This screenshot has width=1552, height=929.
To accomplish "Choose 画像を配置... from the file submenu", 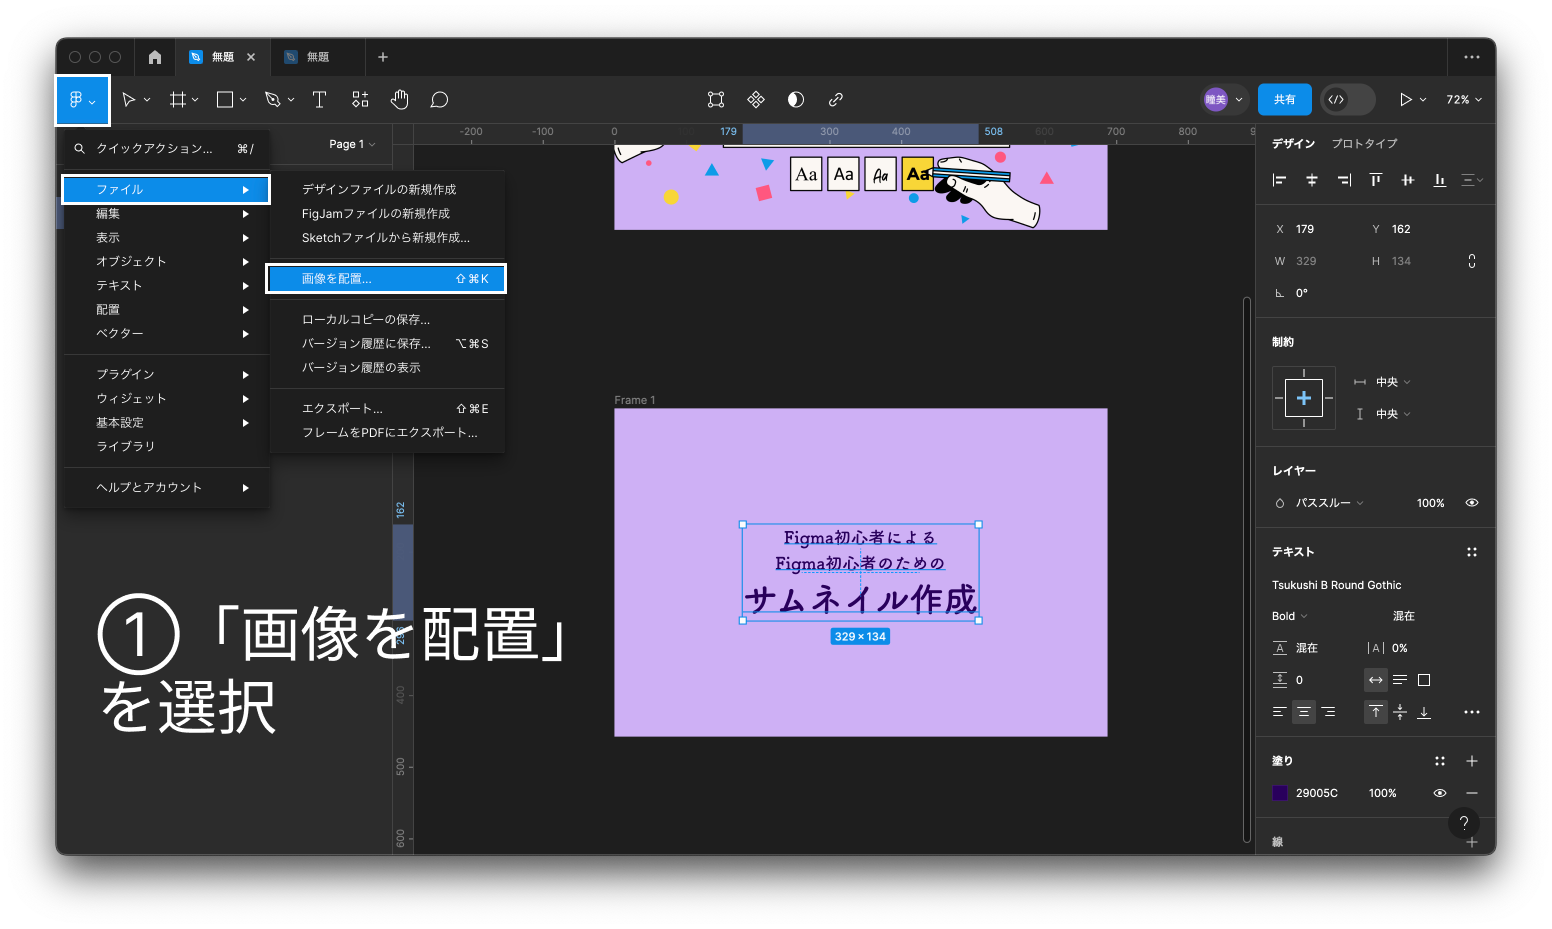I will (x=386, y=279).
